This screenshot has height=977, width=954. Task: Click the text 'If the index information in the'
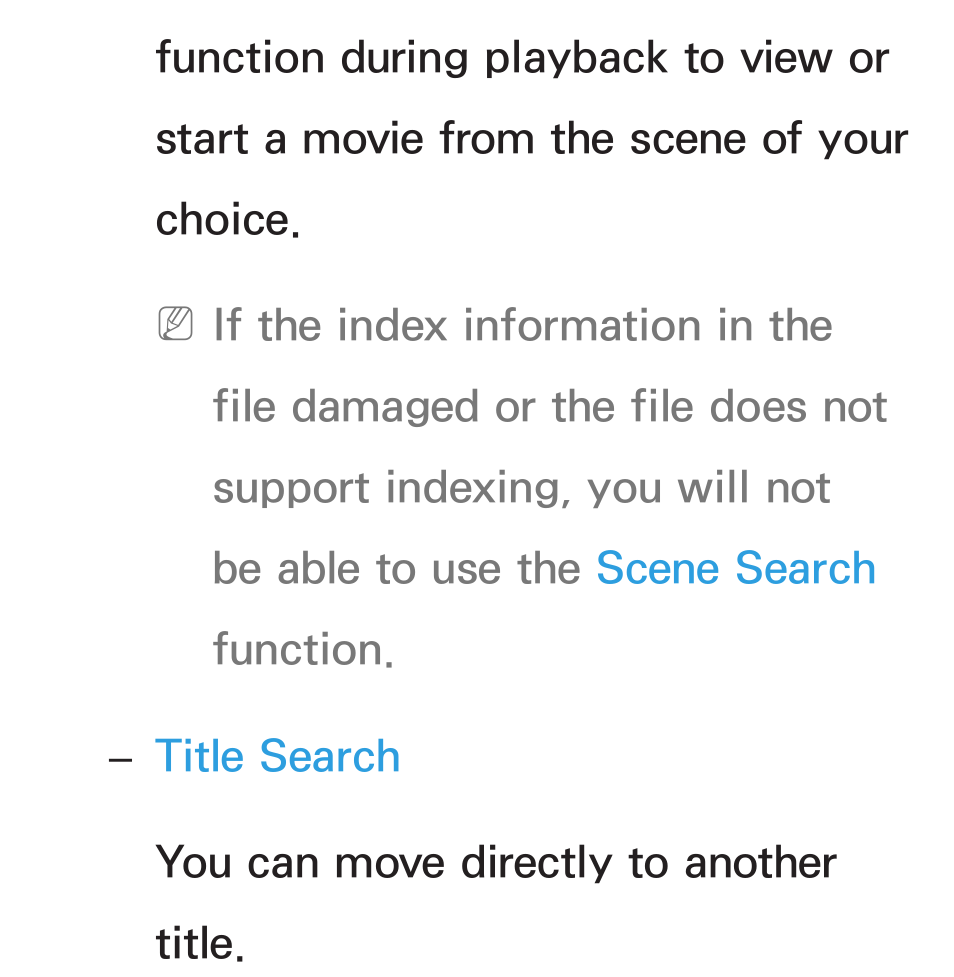pos(523,325)
